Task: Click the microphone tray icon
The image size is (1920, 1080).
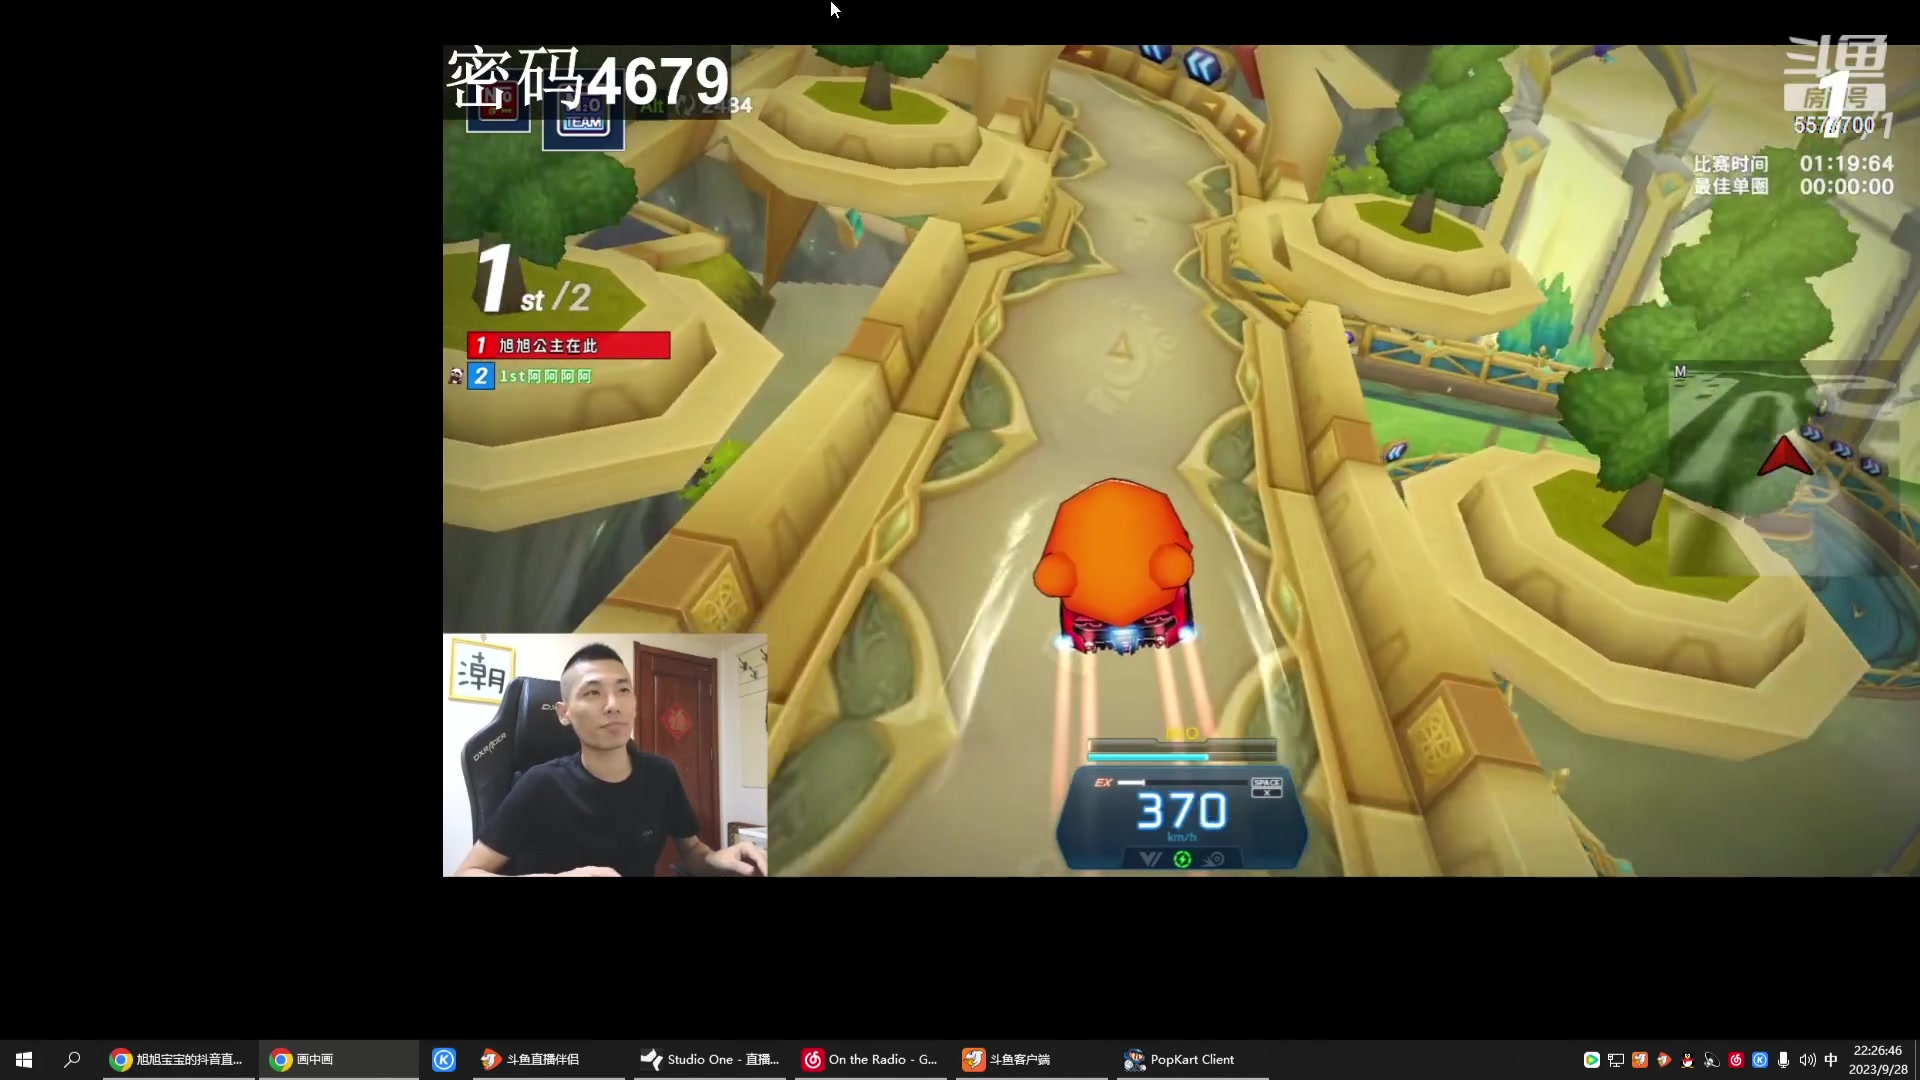Action: tap(1783, 1060)
